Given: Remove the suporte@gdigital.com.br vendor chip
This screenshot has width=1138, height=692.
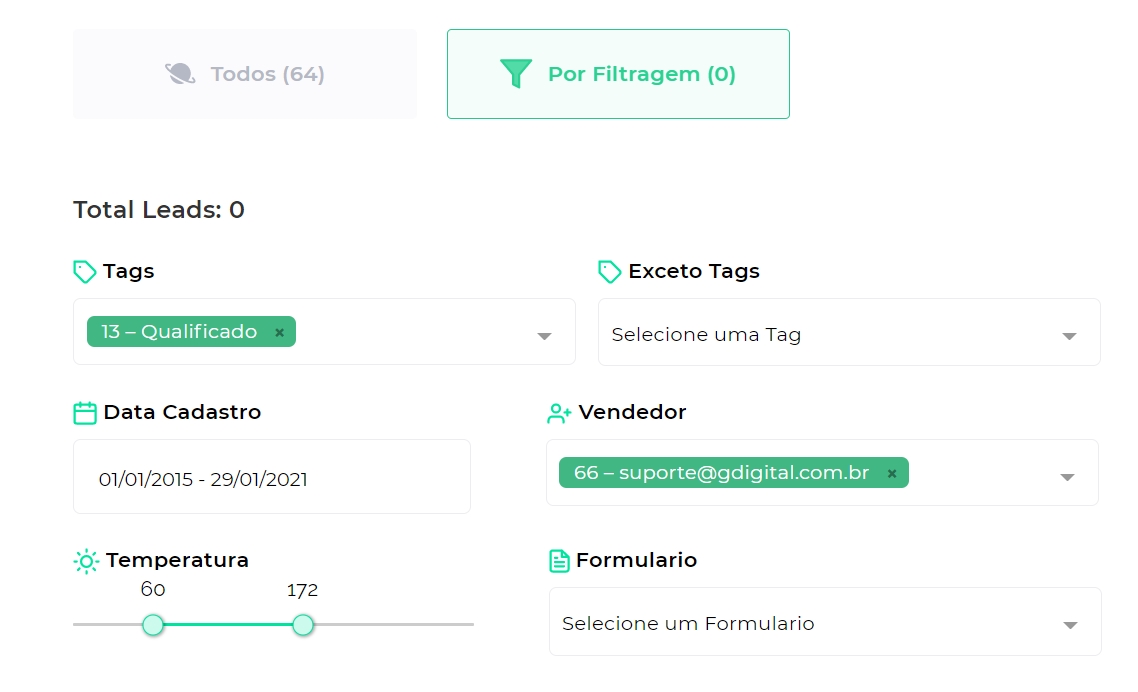Looking at the screenshot, I should pos(892,473).
